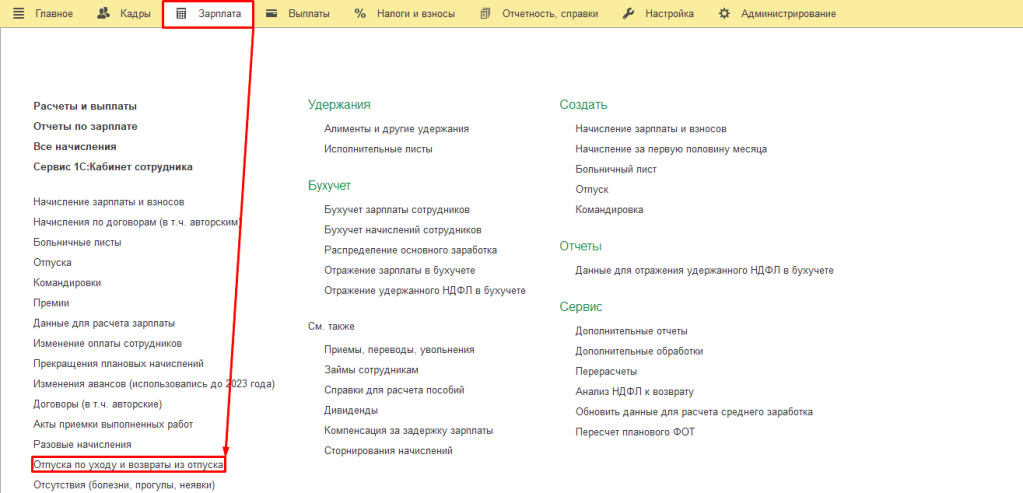The width and height of the screenshot is (1023, 493).
Task: Open Анализ НДФЛ к возврату
Action: pos(634,392)
